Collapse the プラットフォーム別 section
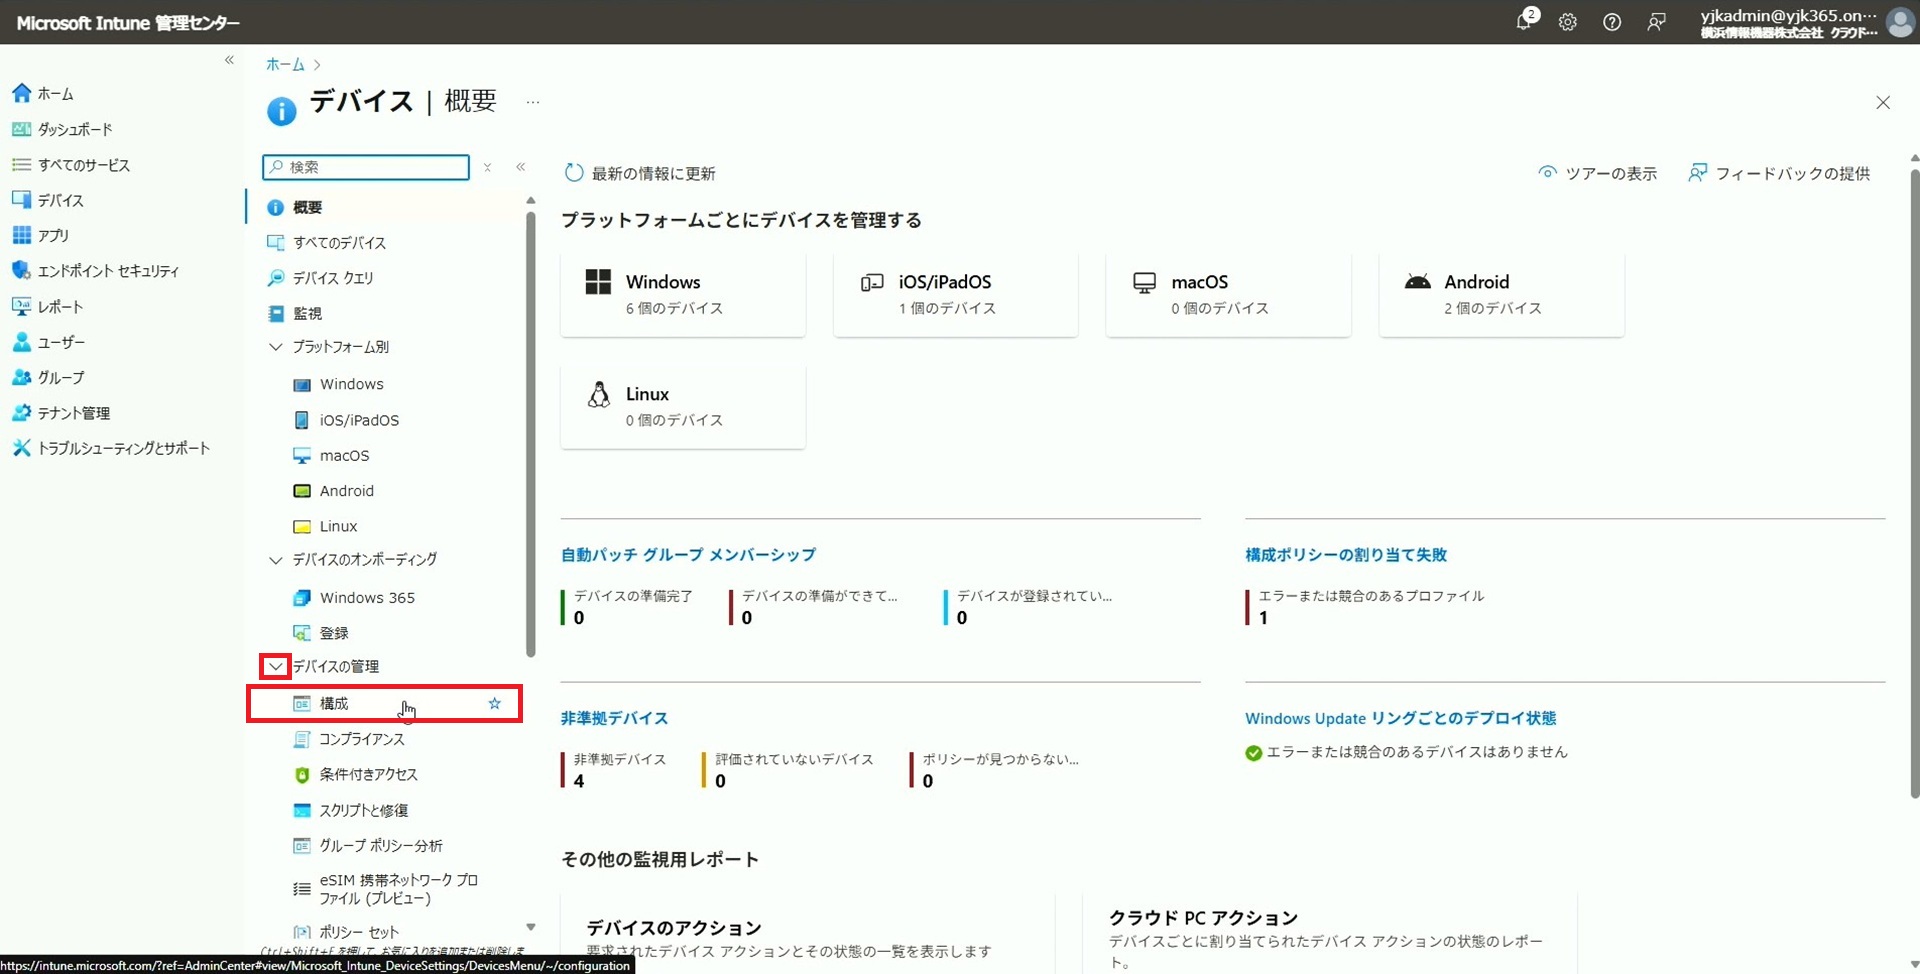This screenshot has width=1920, height=974. pos(275,347)
